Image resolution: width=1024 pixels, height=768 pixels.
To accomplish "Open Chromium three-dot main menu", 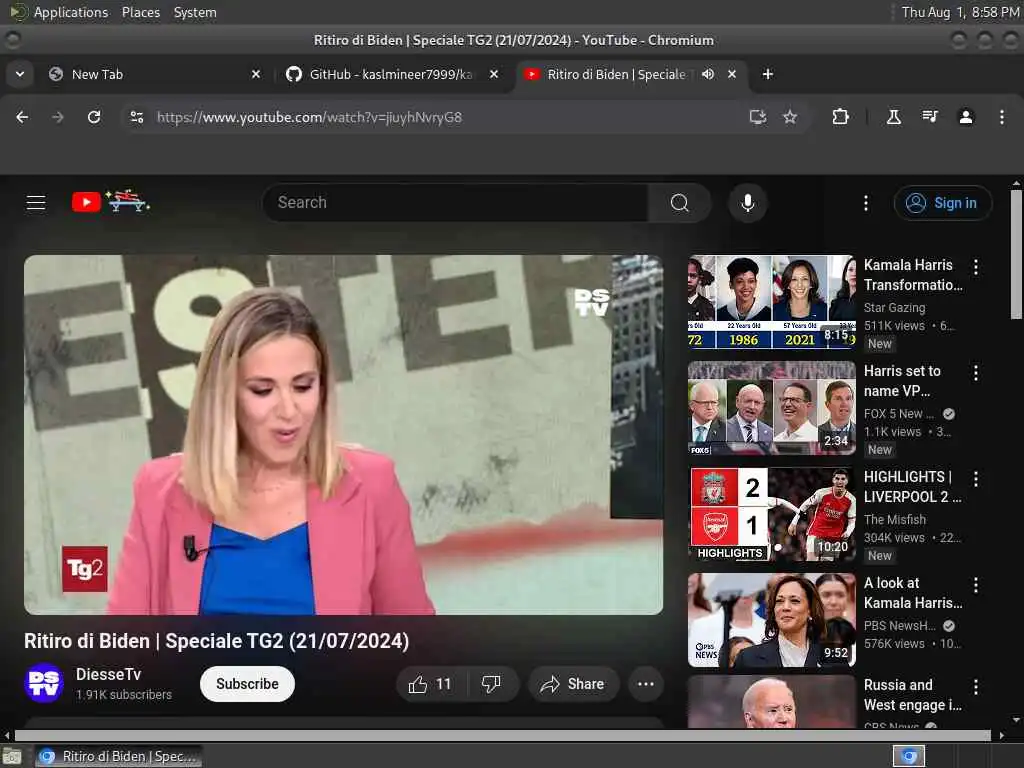I will point(1002,117).
